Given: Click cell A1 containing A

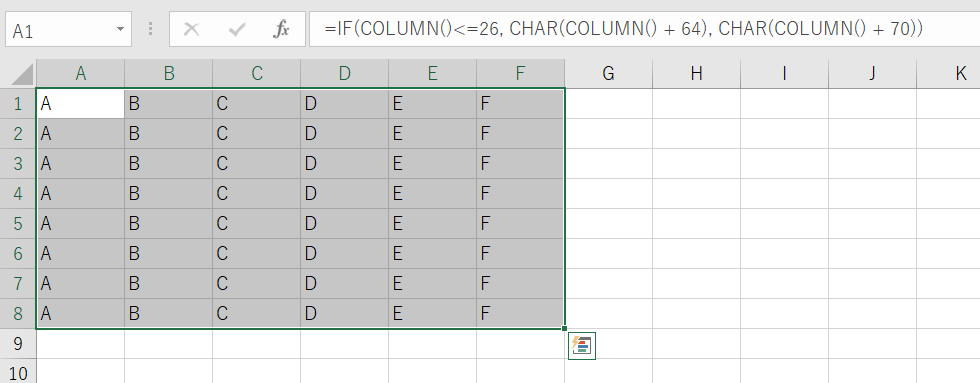Looking at the screenshot, I should 81,104.
